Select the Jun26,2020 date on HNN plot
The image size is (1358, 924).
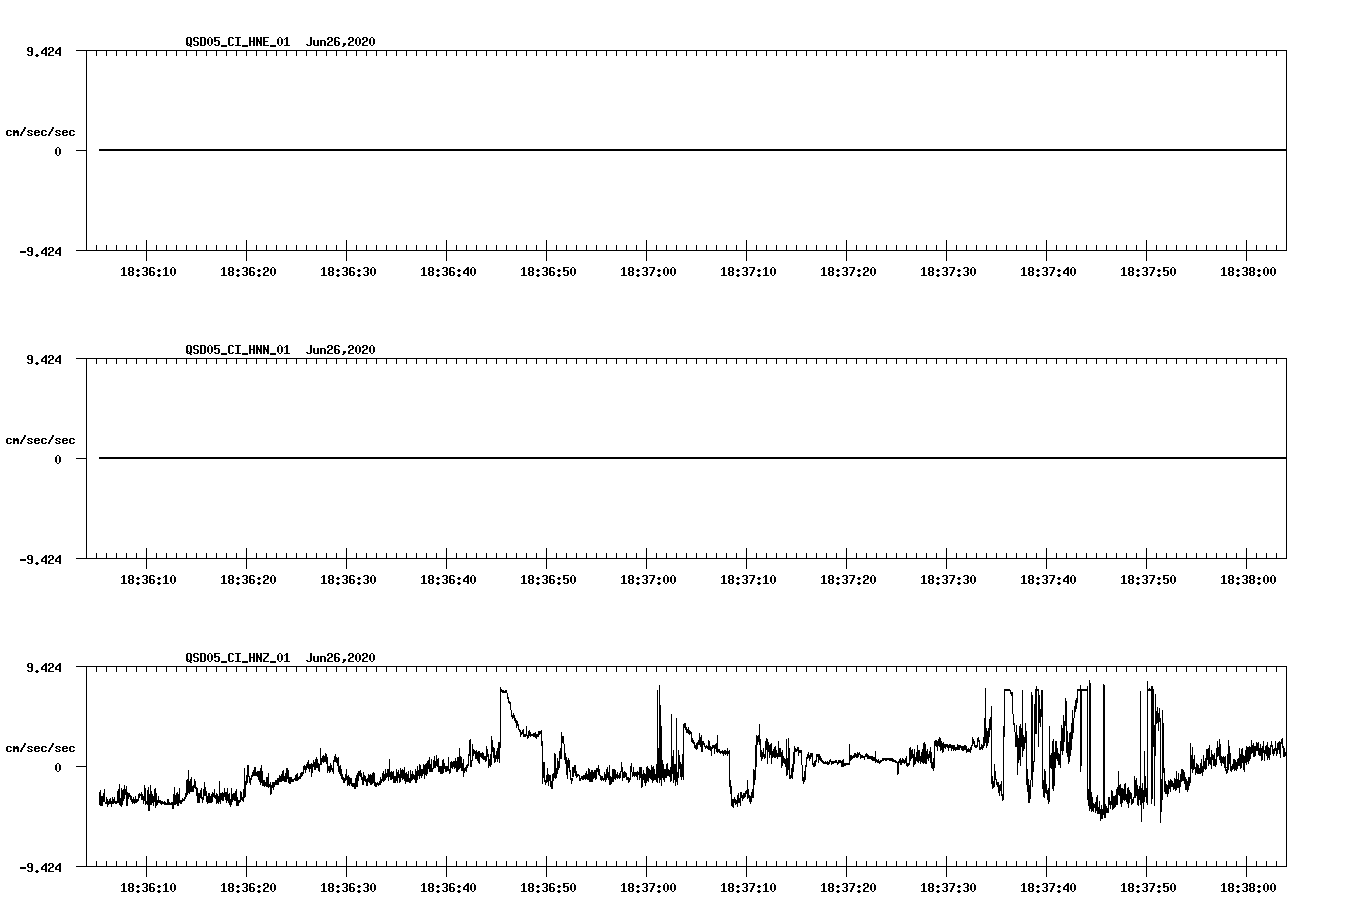(341, 350)
